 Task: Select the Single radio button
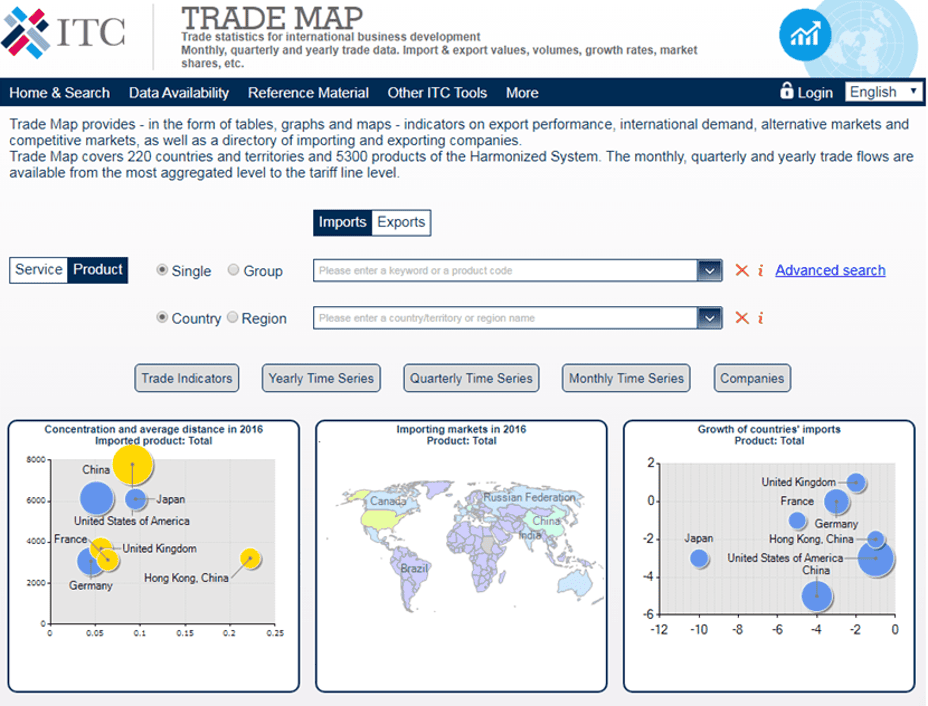(x=162, y=270)
